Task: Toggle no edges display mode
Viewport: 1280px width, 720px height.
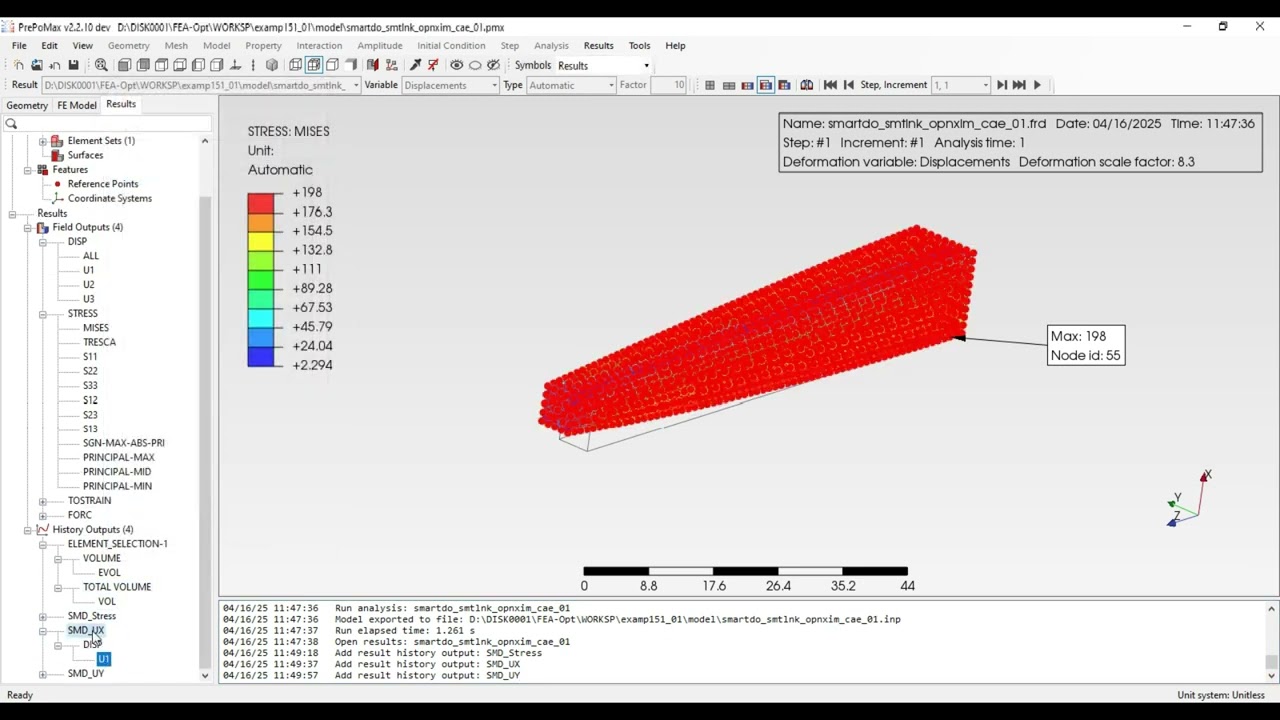Action: [x=351, y=65]
